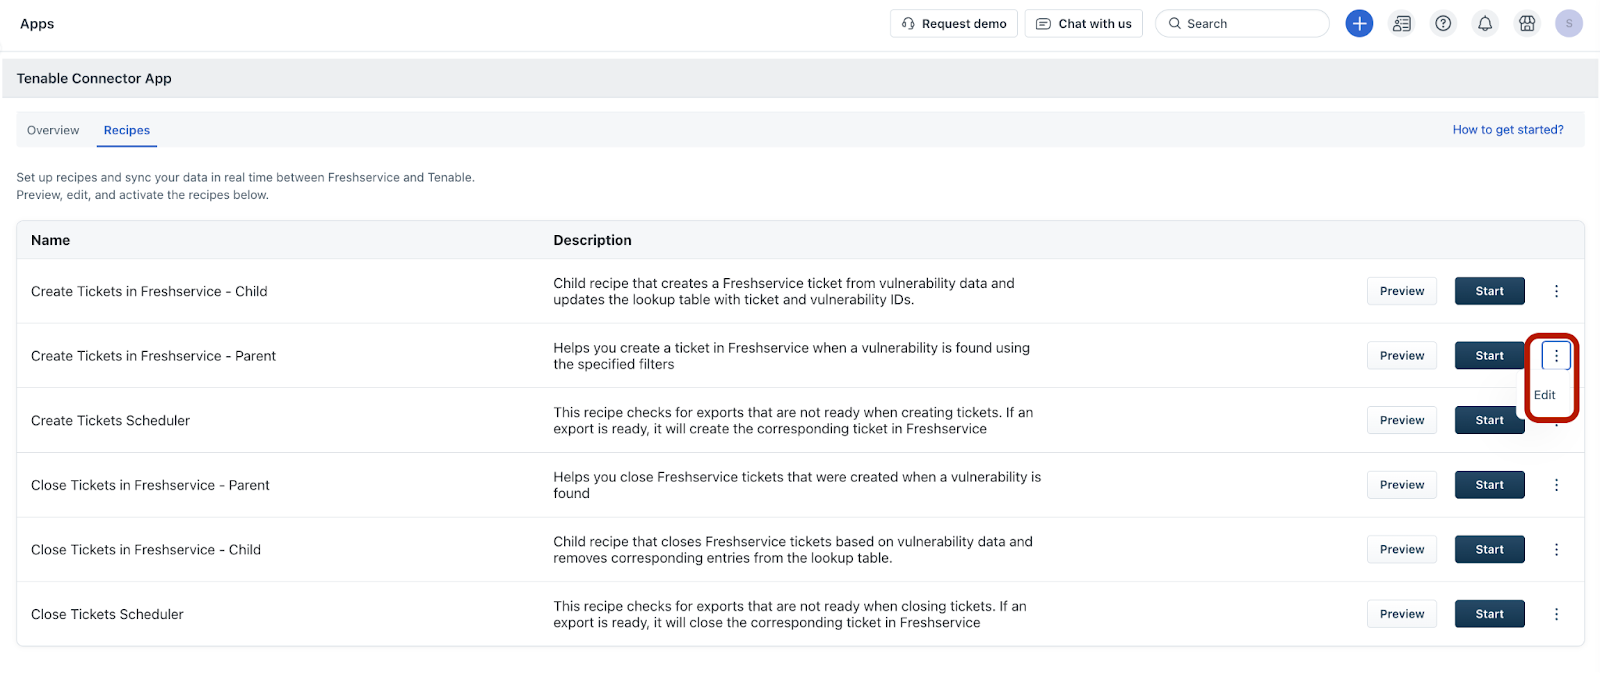
Task: Click recipe name Close Tickets in Freshservice - Child
Action: pos(146,549)
